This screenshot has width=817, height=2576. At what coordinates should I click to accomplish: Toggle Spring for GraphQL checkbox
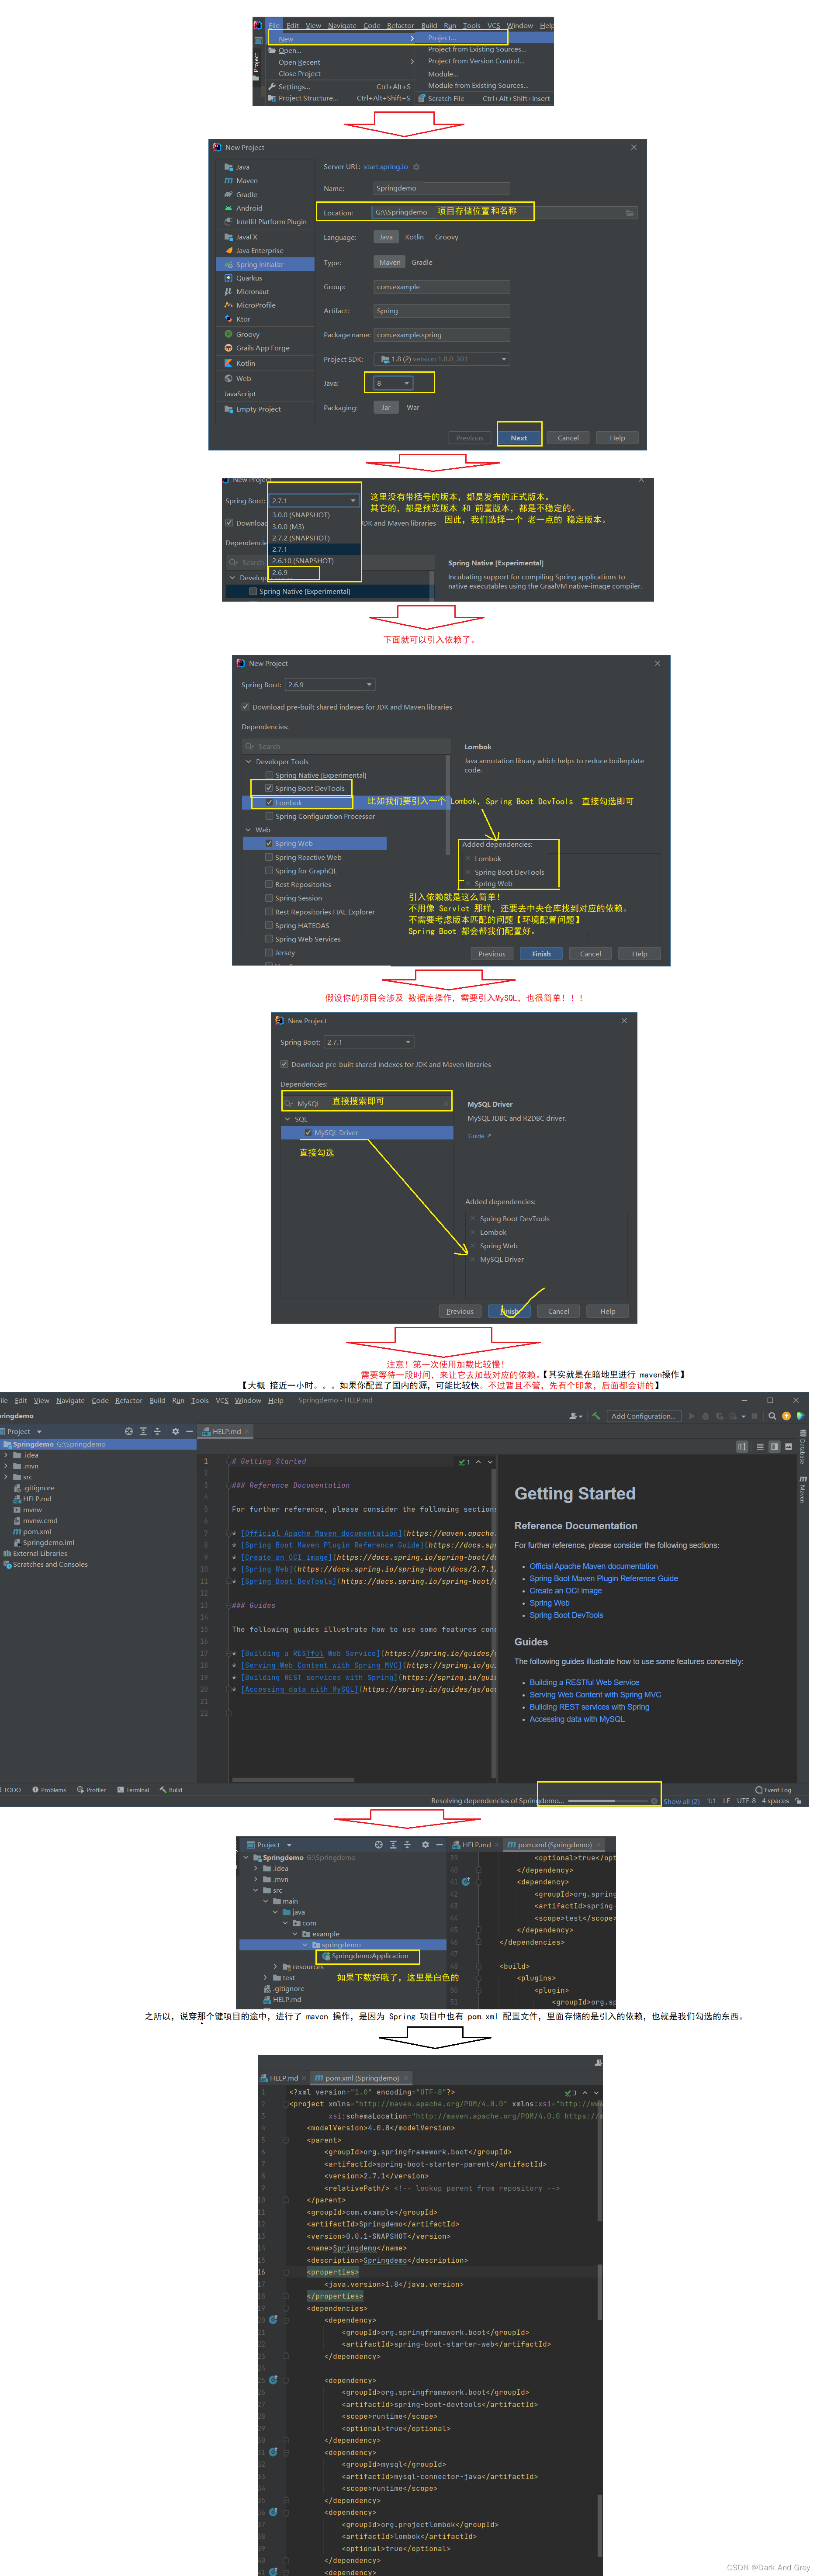click(x=269, y=871)
